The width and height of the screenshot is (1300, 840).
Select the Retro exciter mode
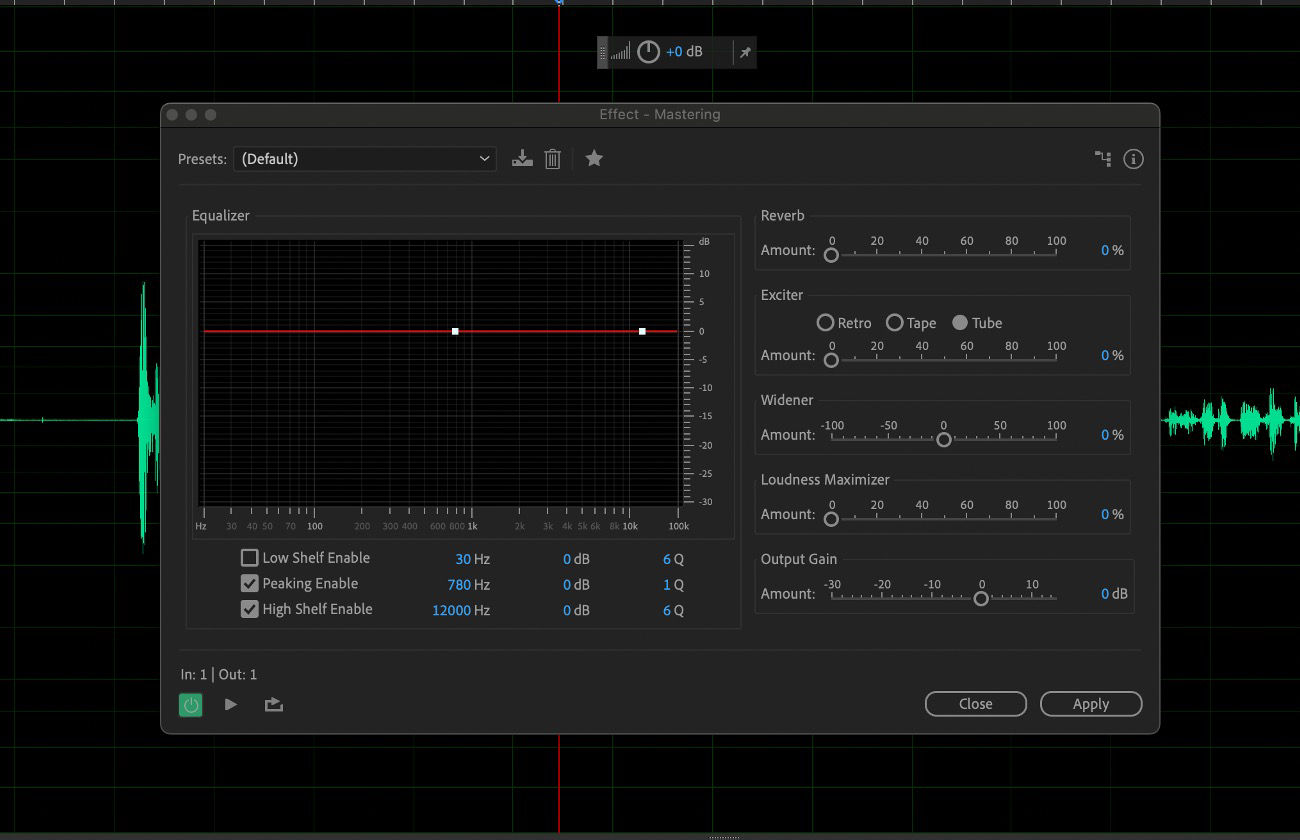(826, 322)
